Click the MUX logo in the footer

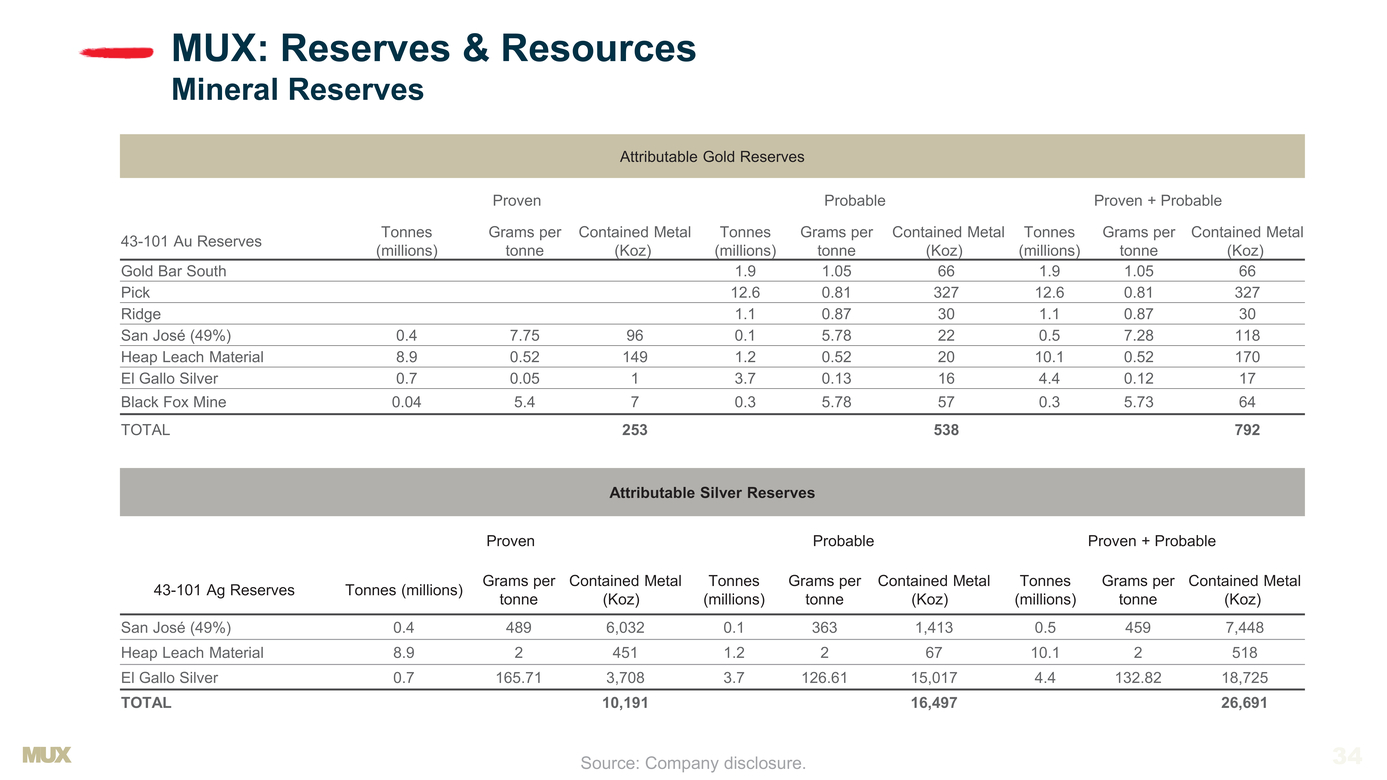tap(47, 755)
